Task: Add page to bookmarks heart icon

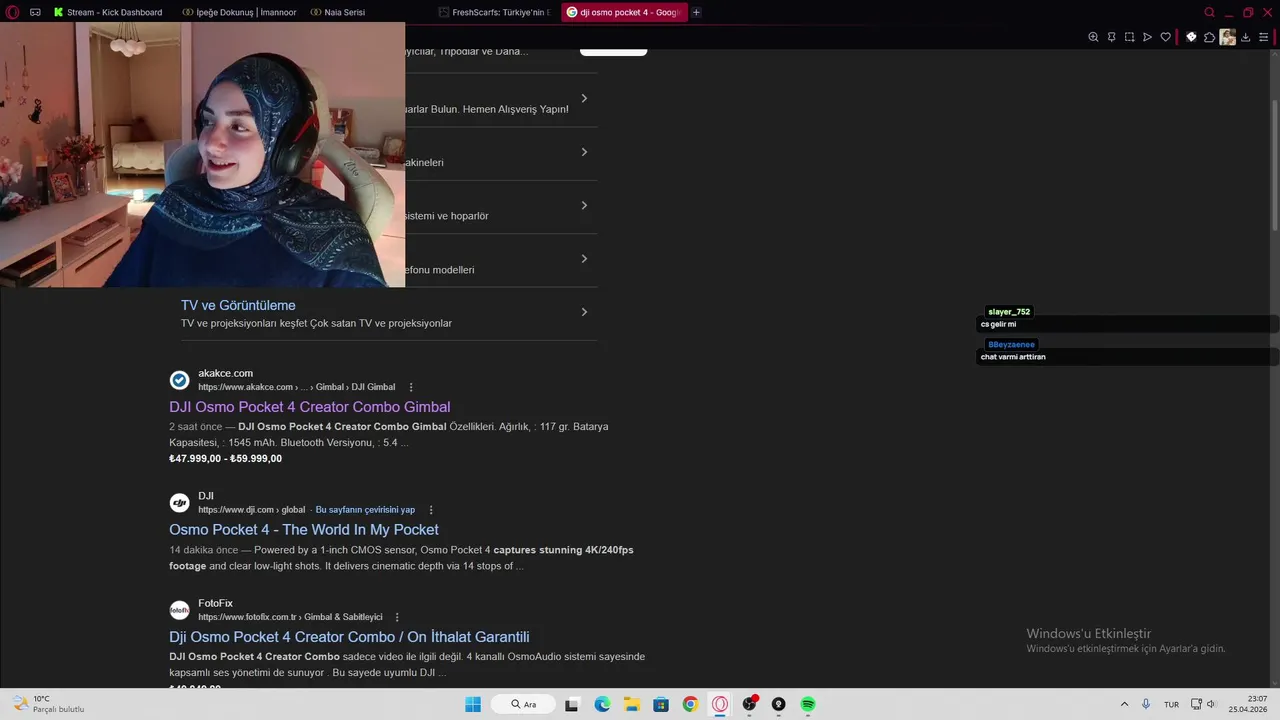Action: pos(1165,37)
